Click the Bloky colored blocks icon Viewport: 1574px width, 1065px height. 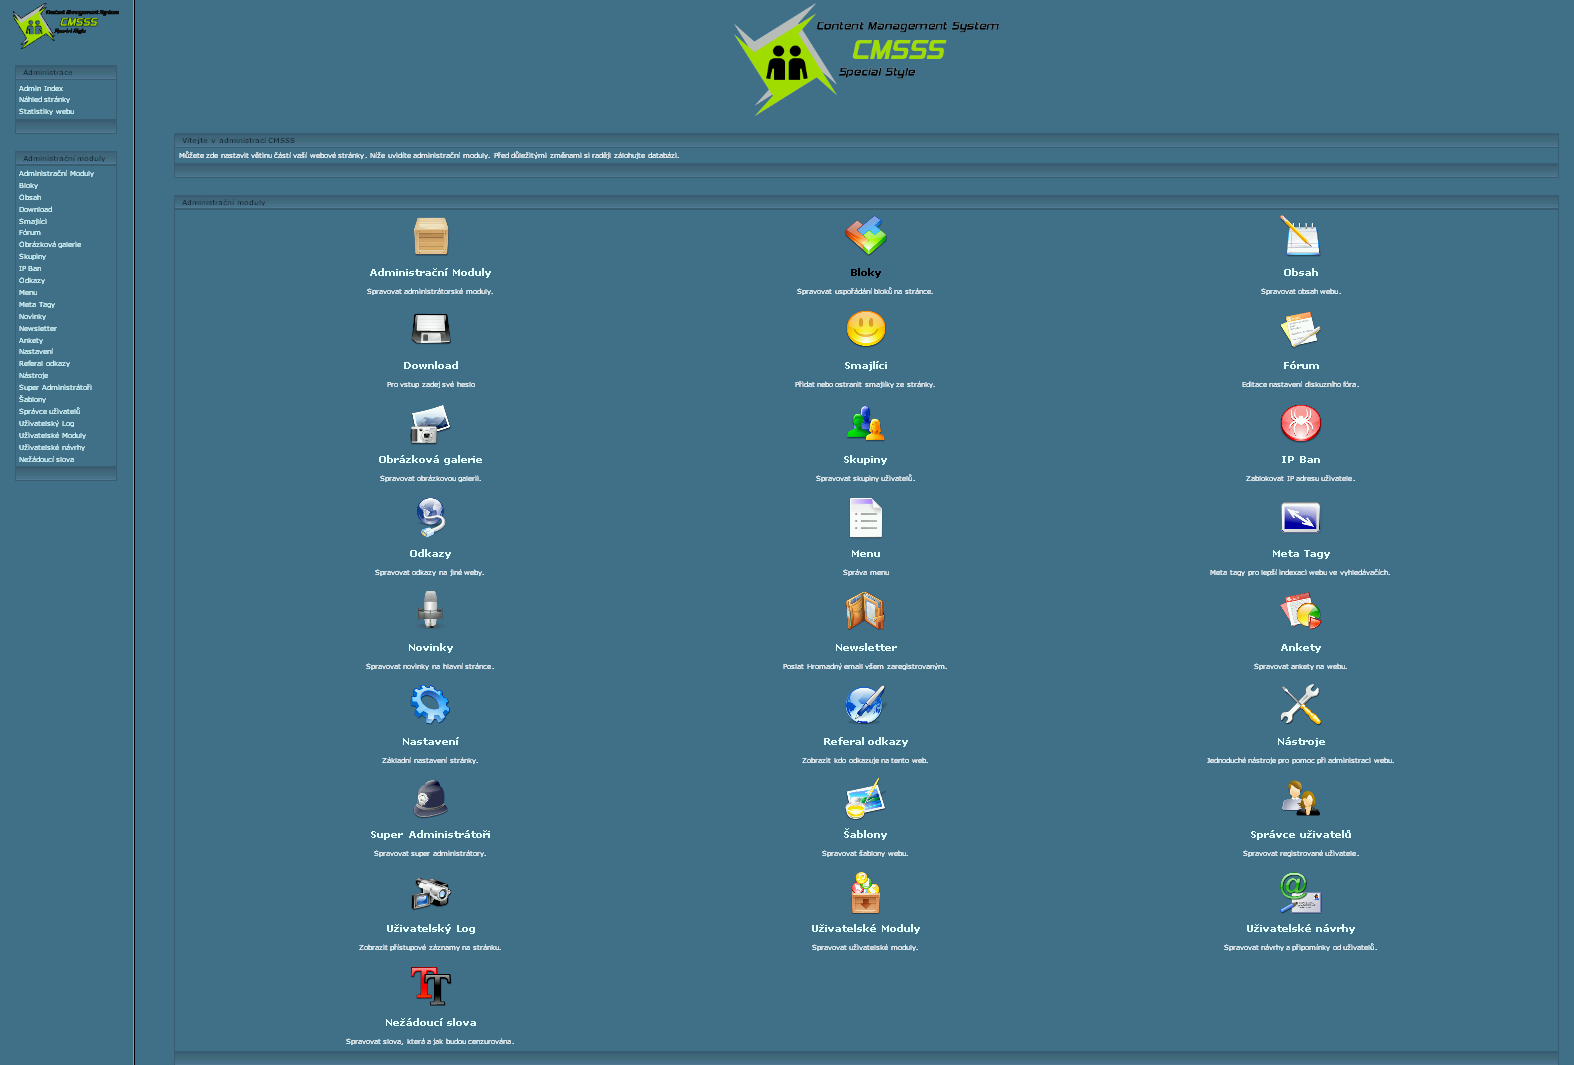866,236
